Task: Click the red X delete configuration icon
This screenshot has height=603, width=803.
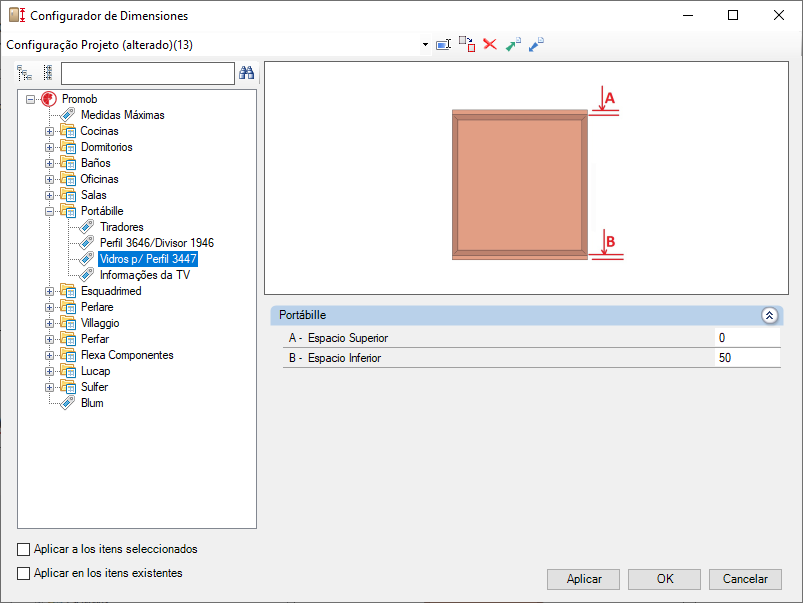Action: tap(490, 44)
